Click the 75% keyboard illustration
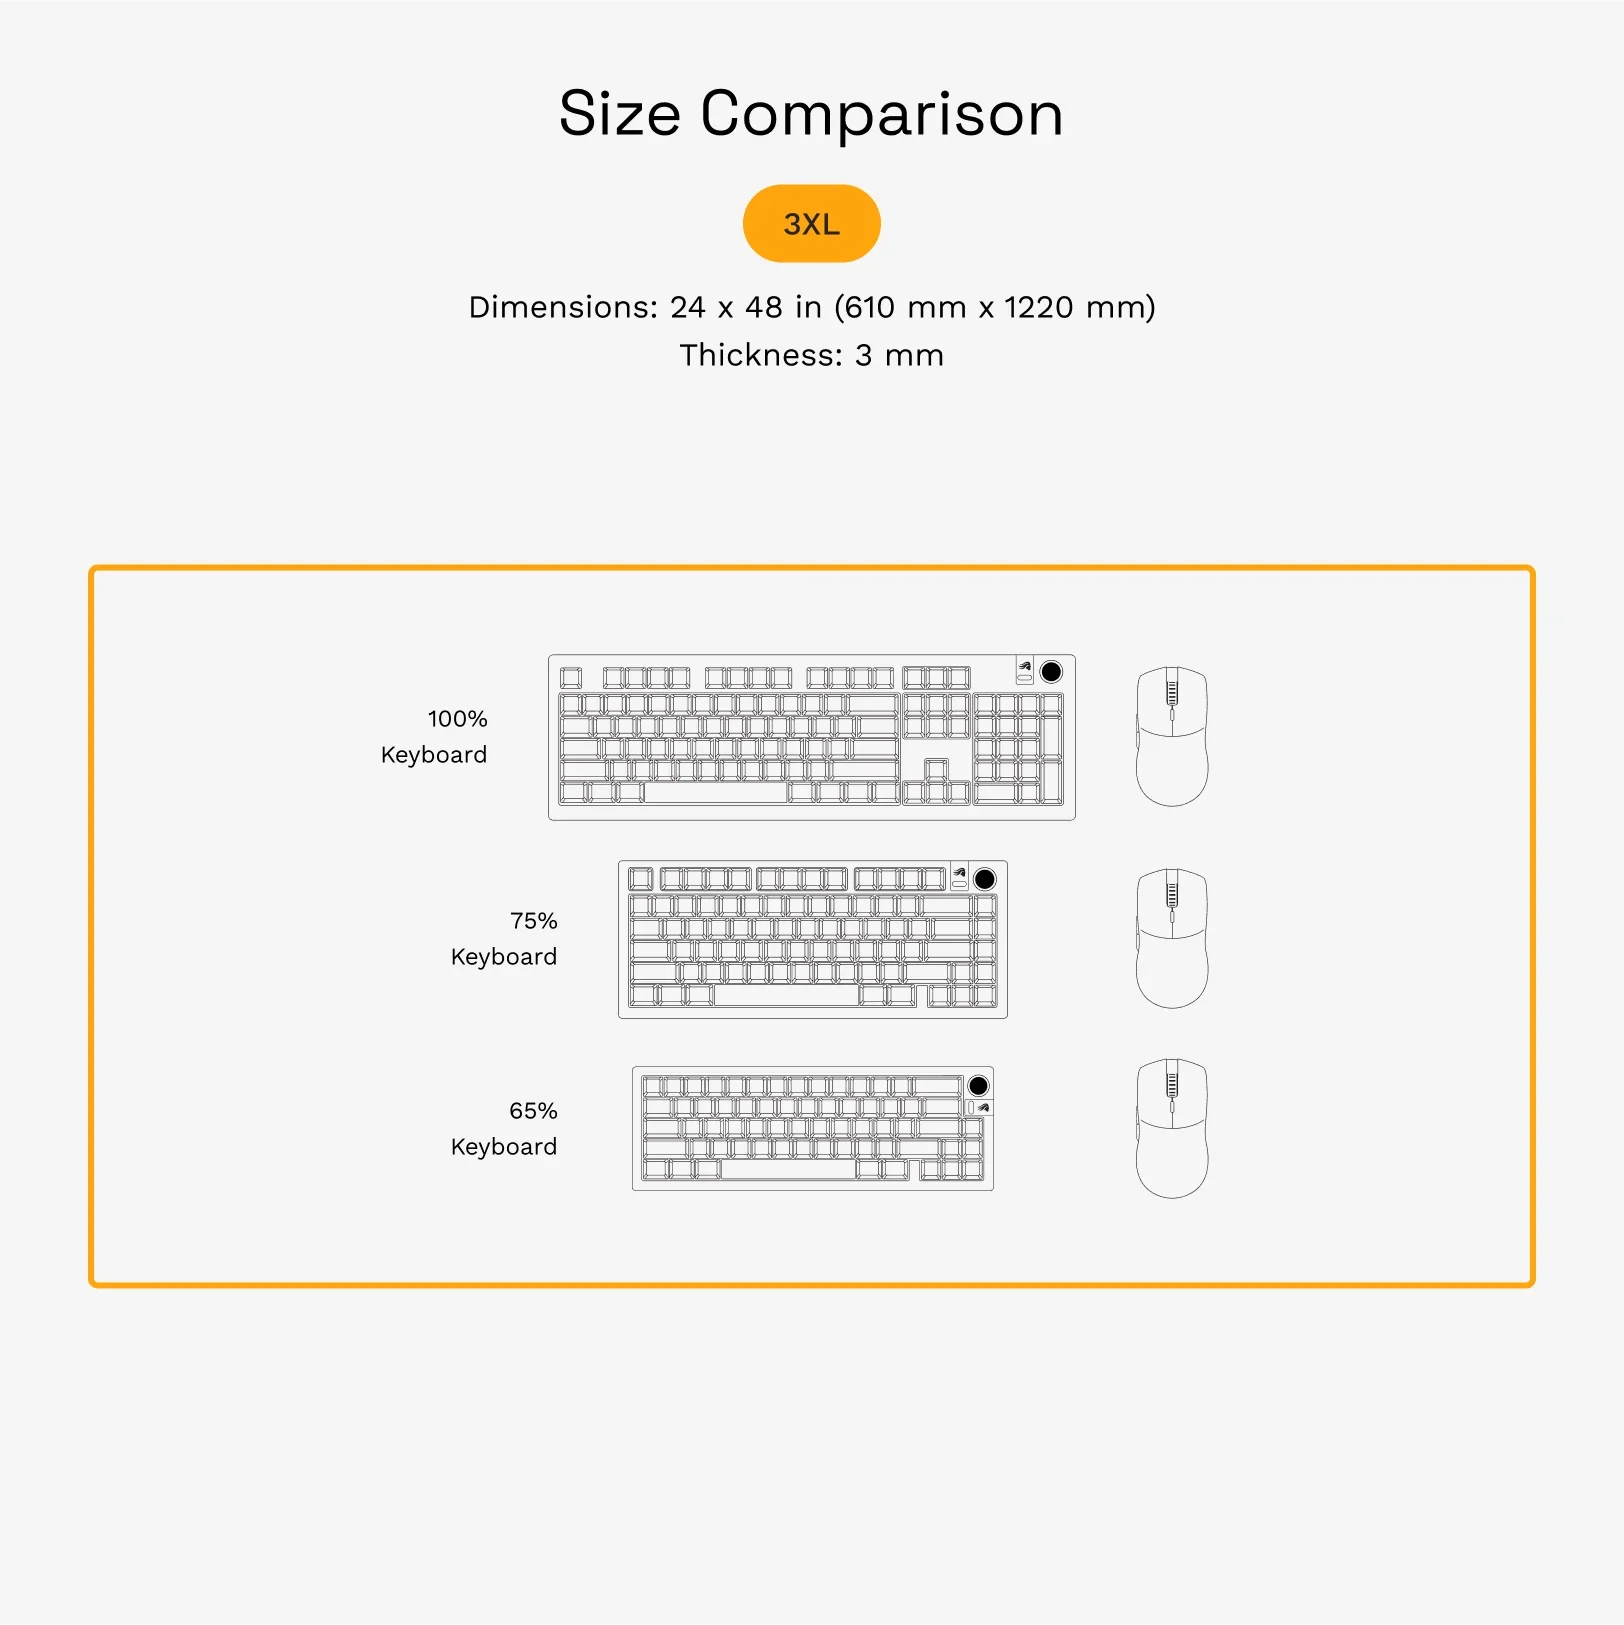 coord(811,940)
